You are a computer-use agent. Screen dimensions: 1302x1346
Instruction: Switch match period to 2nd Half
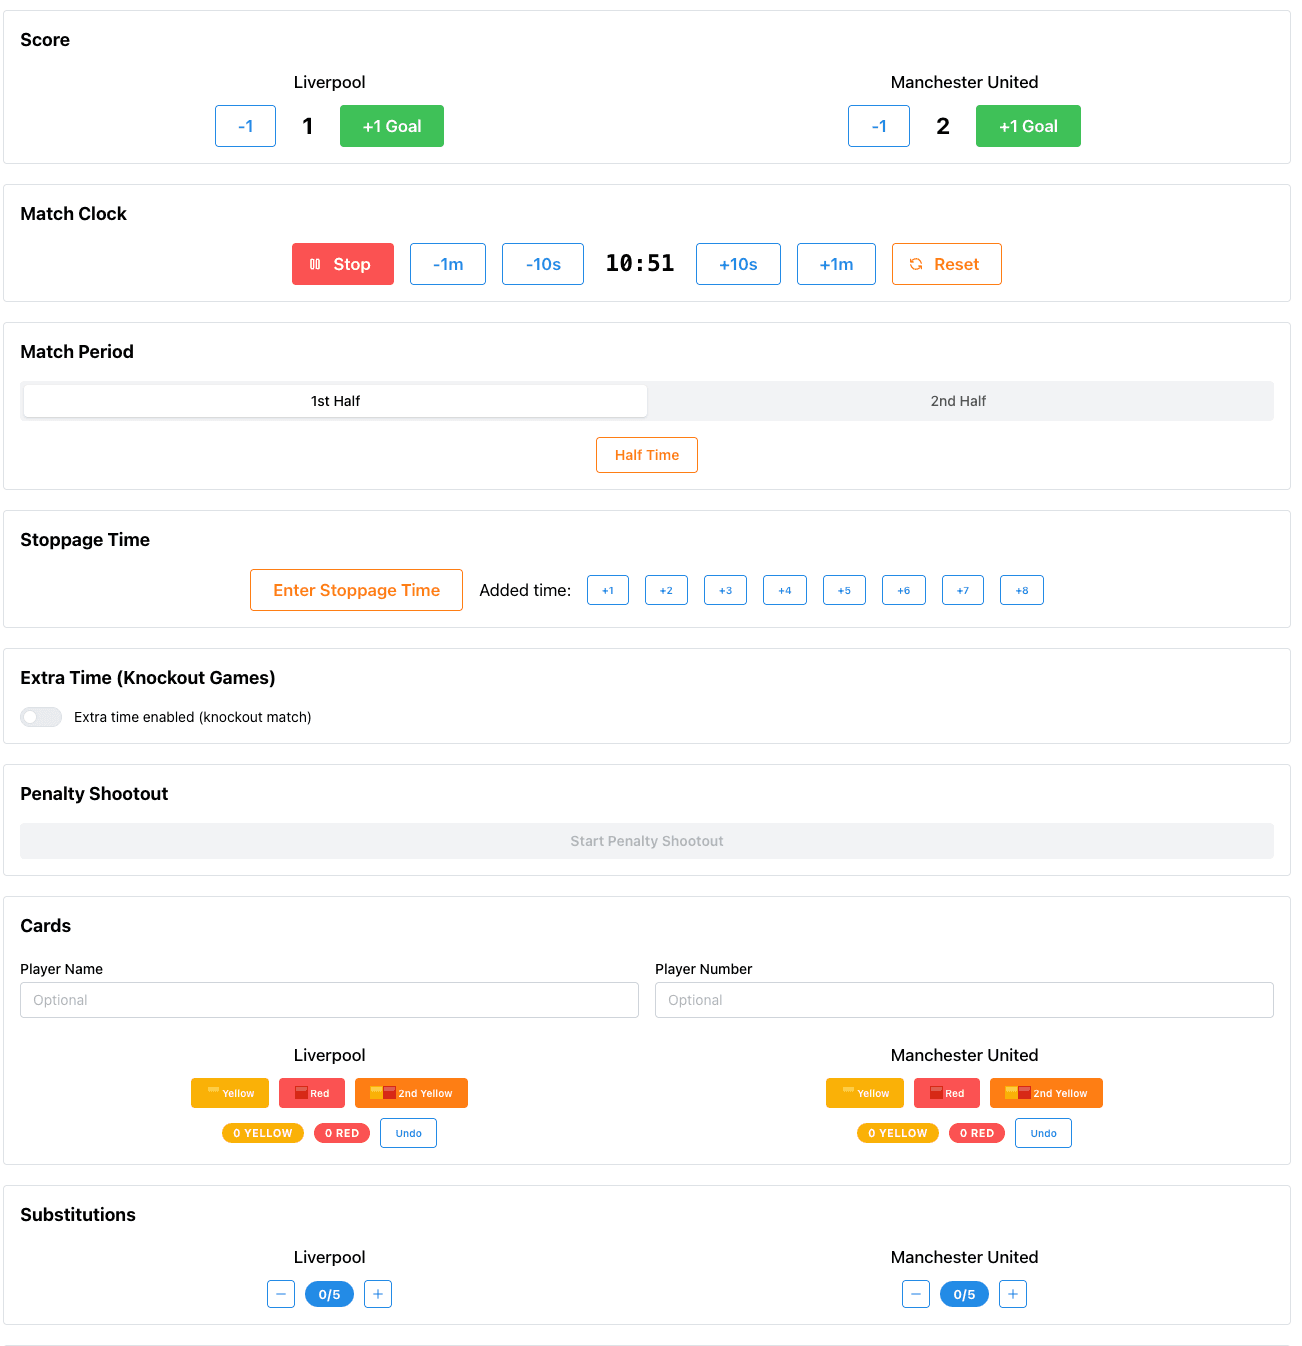[x=958, y=400]
